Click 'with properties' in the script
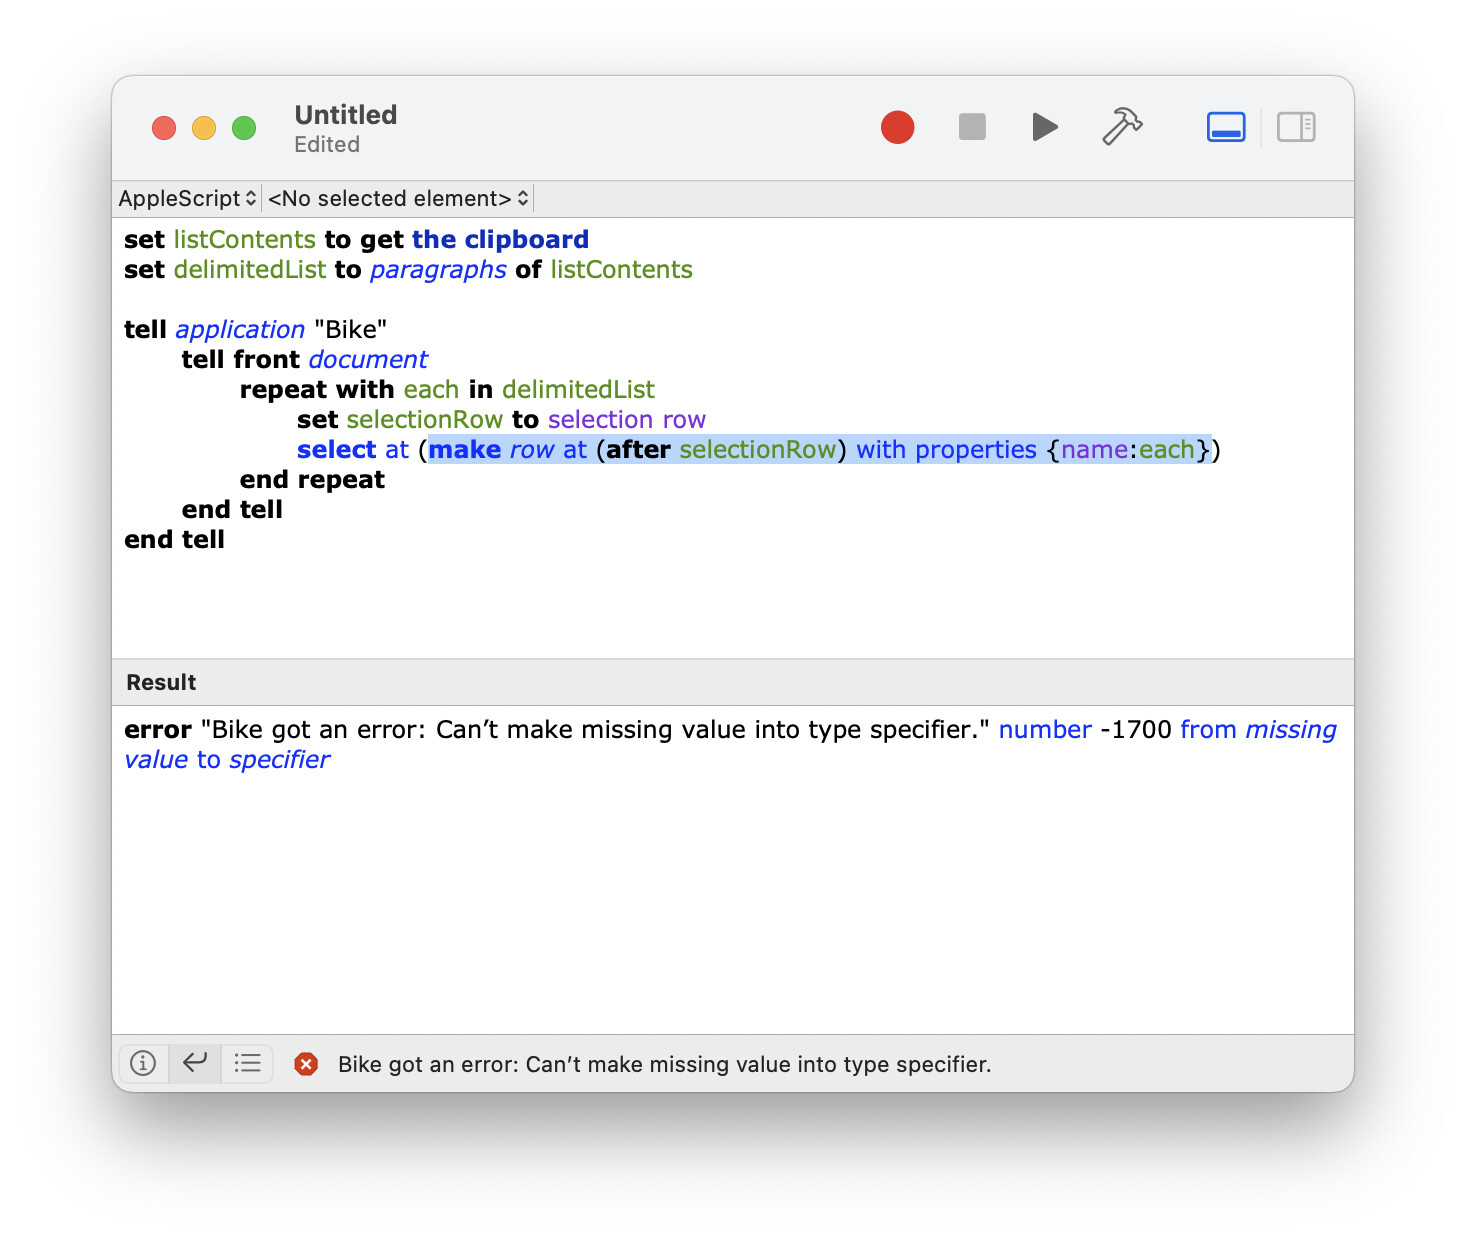 coord(946,450)
